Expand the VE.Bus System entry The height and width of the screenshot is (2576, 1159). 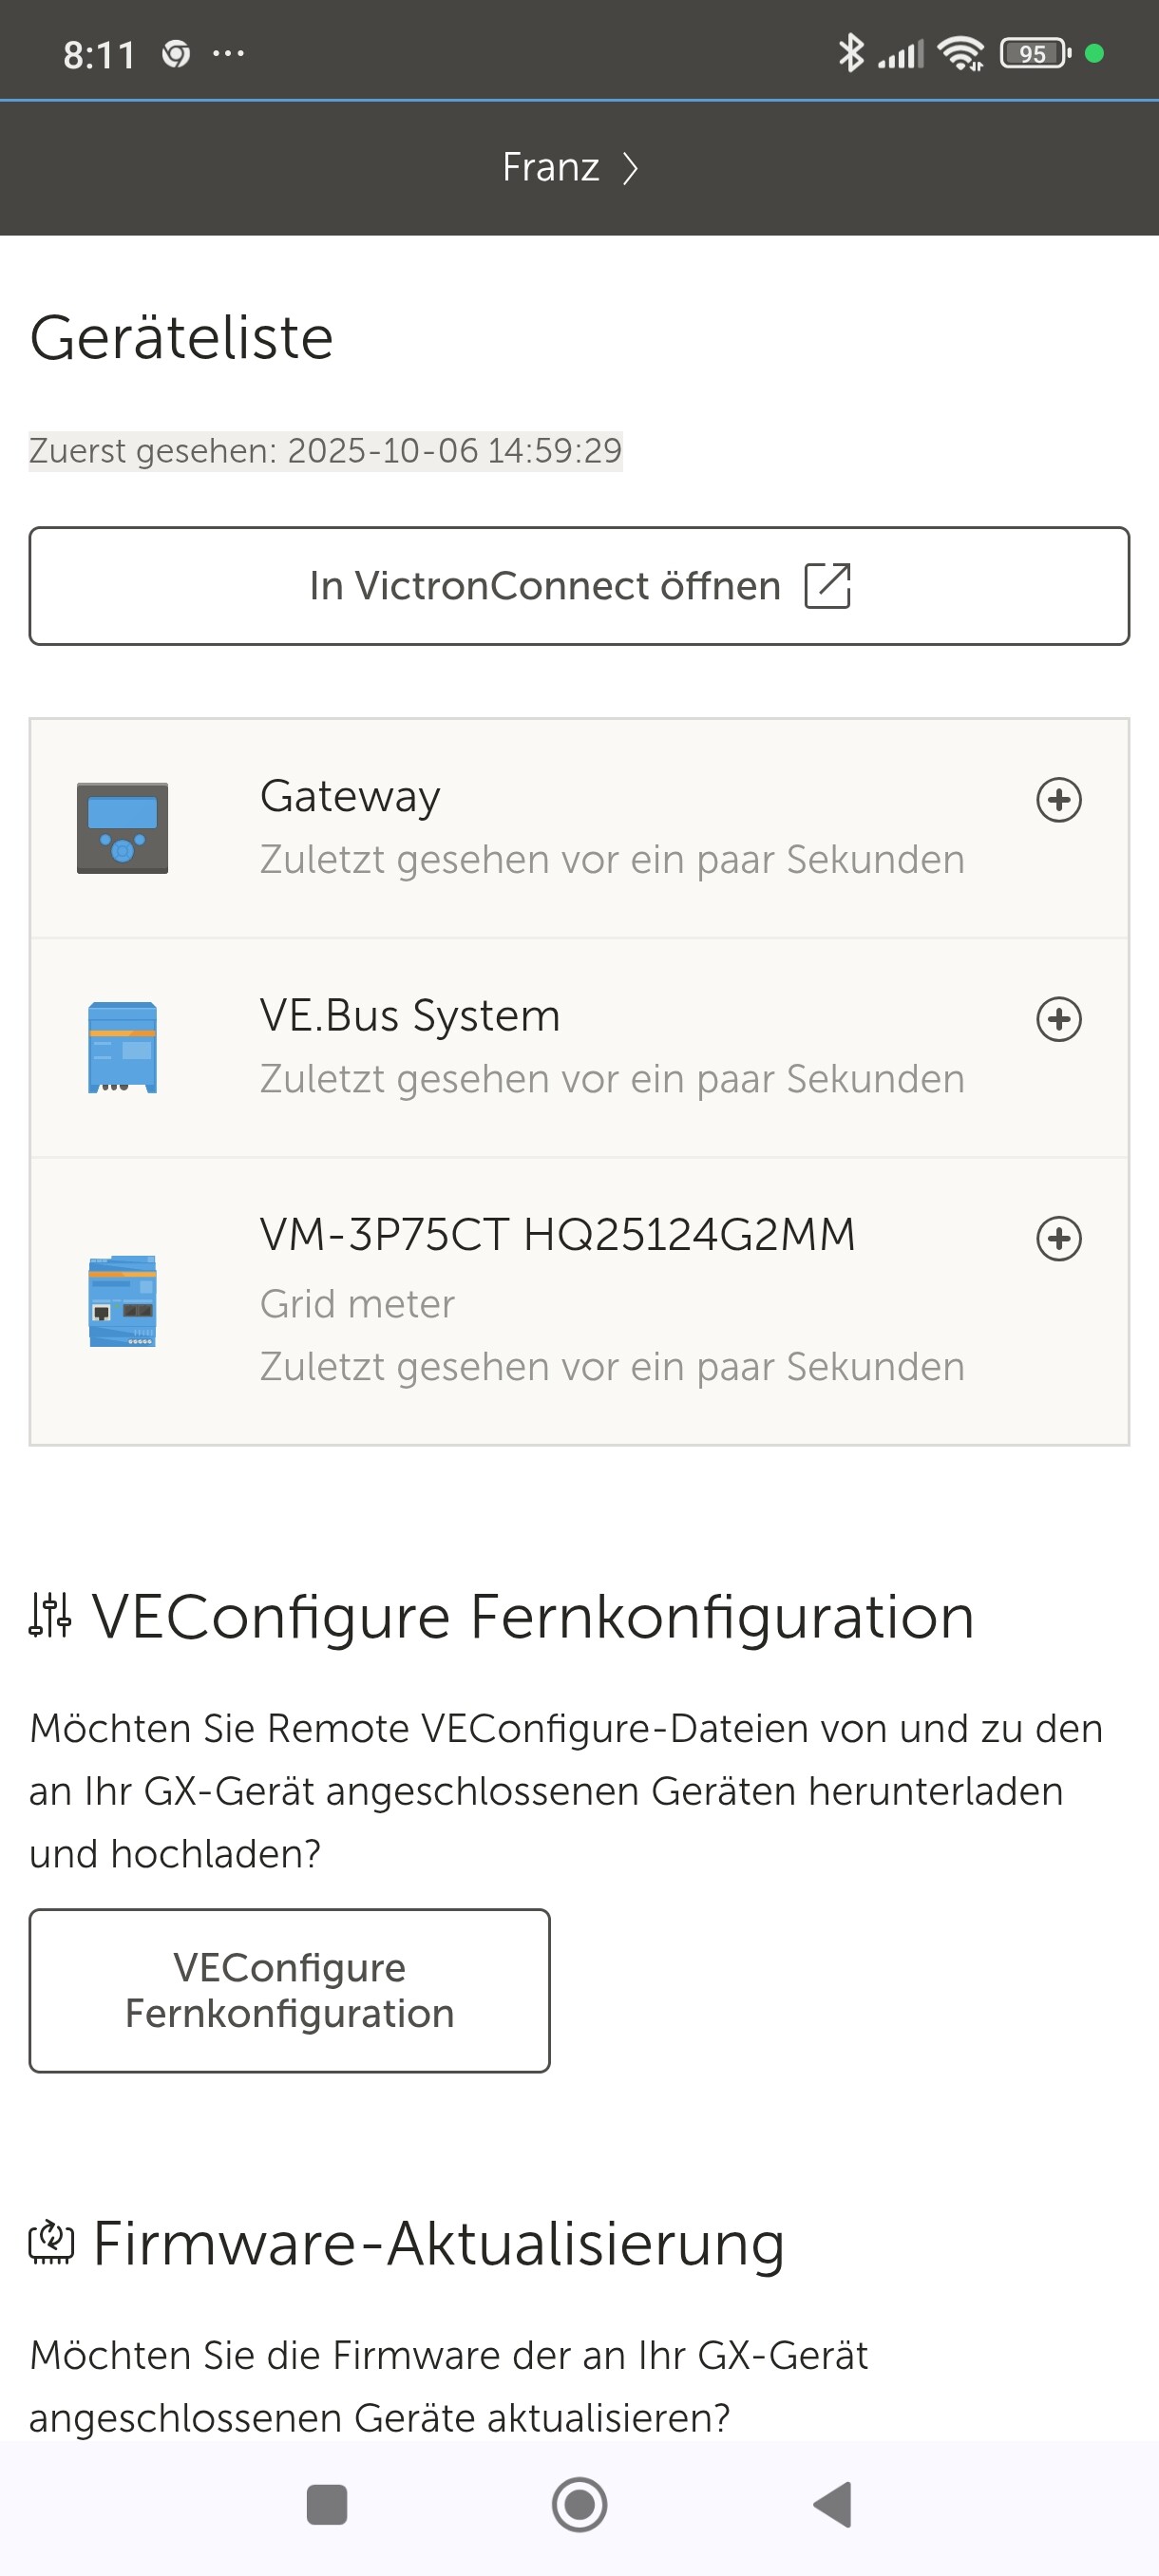[1059, 1019]
